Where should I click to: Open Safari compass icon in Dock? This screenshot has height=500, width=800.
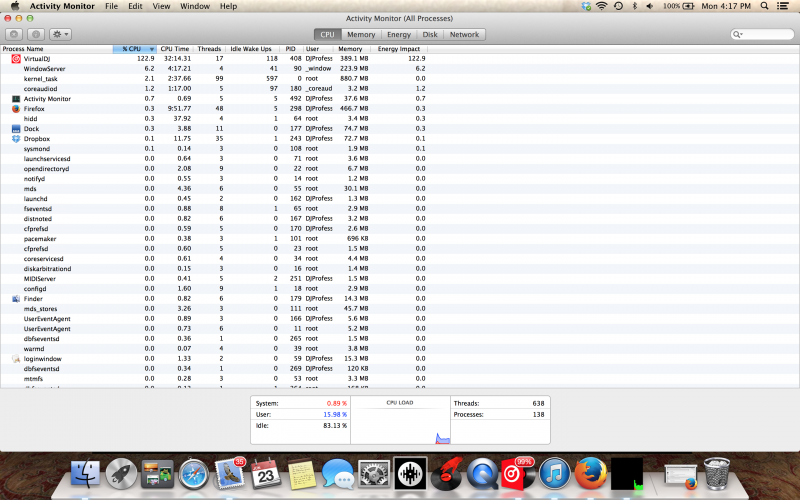tap(193, 473)
